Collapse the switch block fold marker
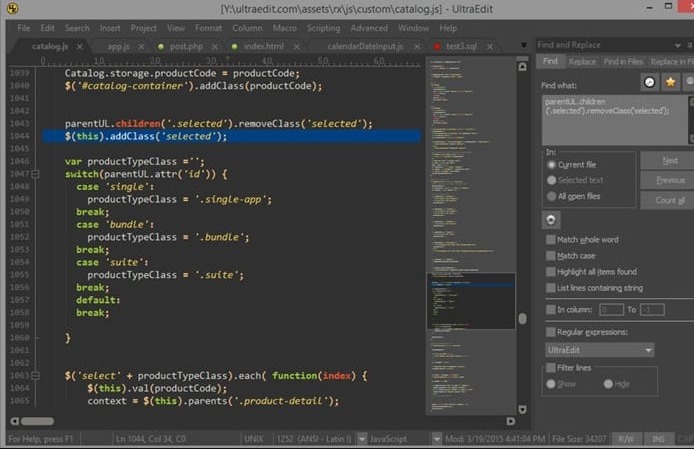The width and height of the screenshot is (694, 449). click(x=37, y=174)
